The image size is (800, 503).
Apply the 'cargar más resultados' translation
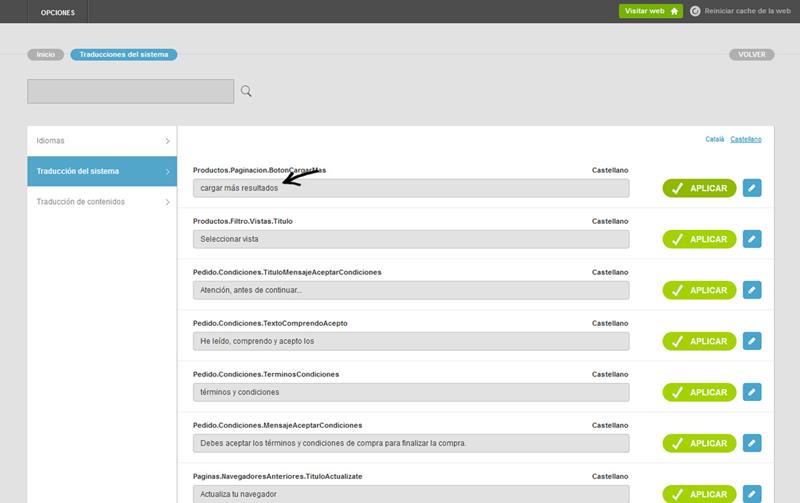tap(699, 188)
